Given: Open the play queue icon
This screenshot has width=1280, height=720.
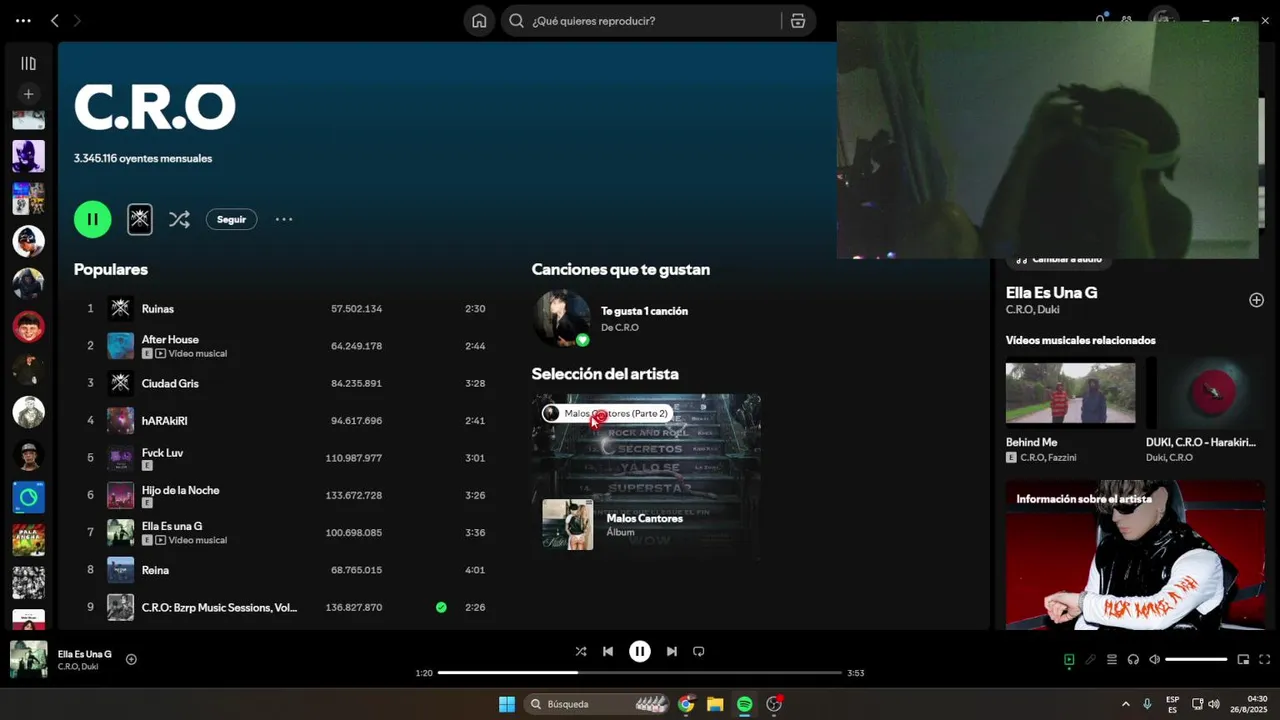Looking at the screenshot, I should (x=1112, y=659).
